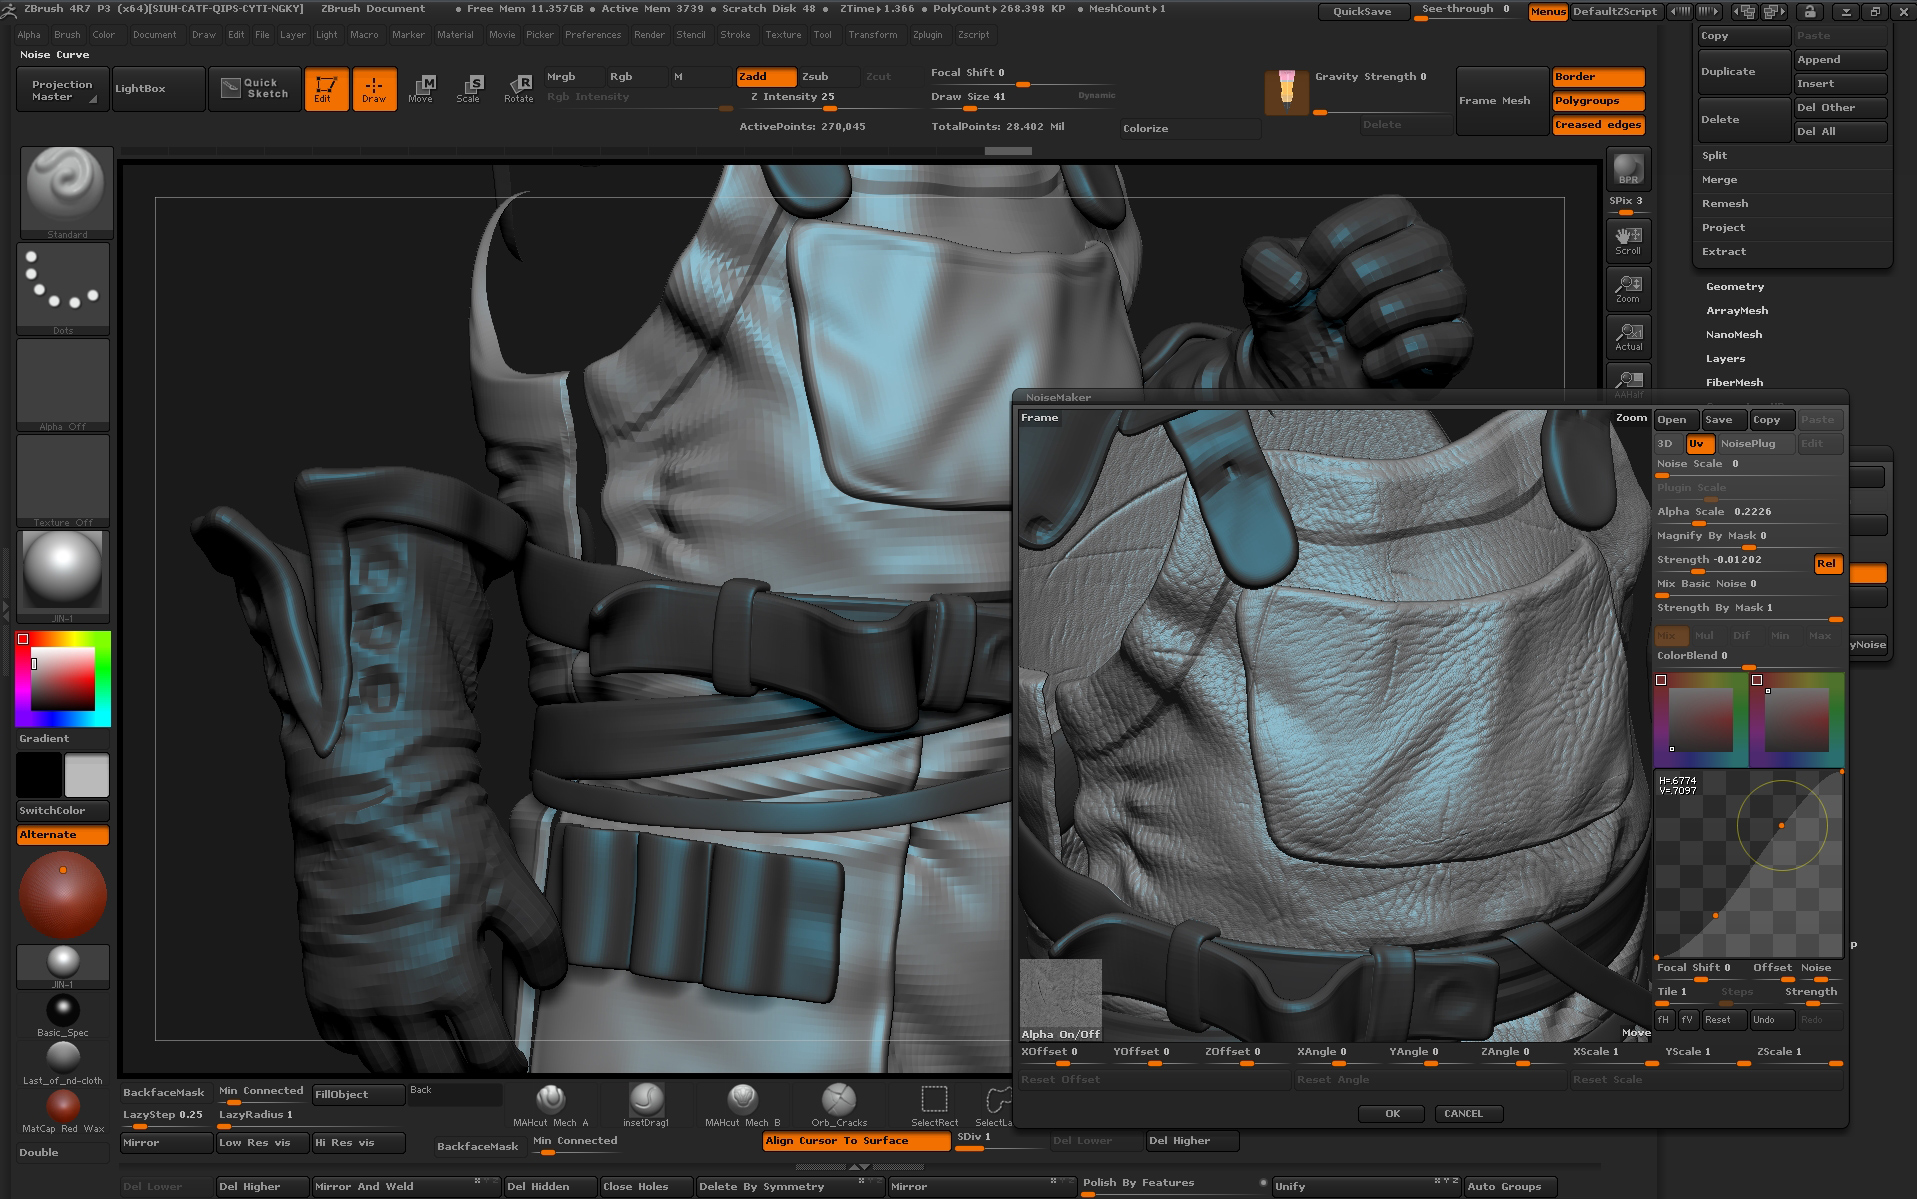Enable Zadd sculpting mode

coord(766,77)
